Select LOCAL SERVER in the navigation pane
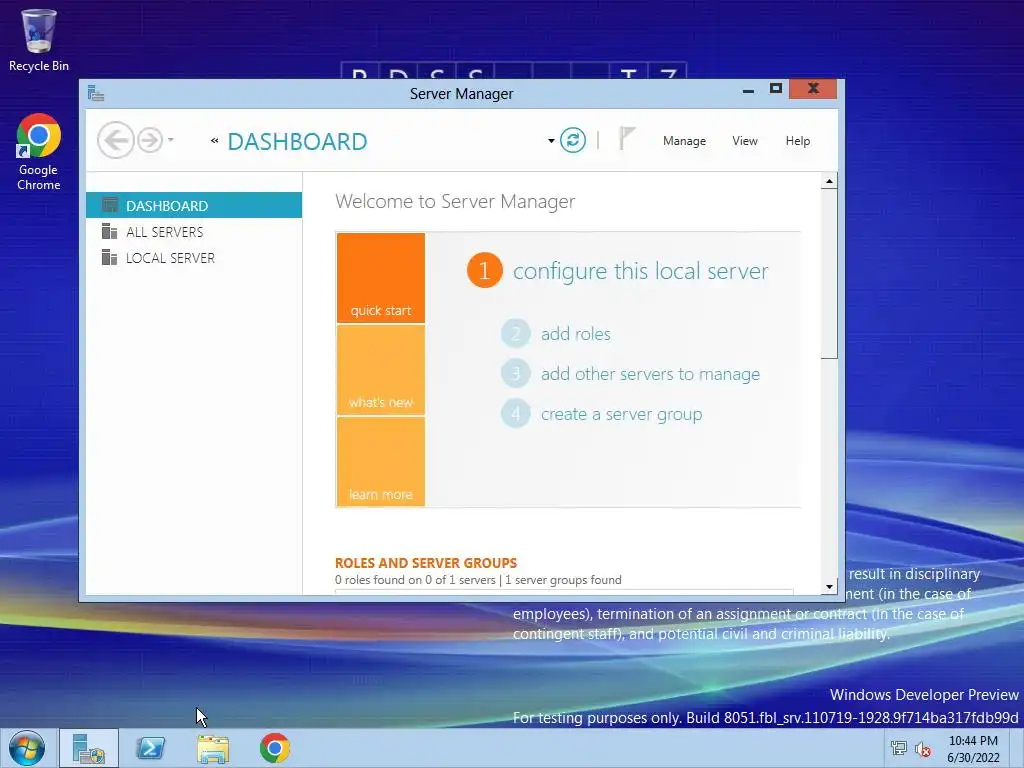Viewport: 1024px width, 768px height. [x=194, y=258]
